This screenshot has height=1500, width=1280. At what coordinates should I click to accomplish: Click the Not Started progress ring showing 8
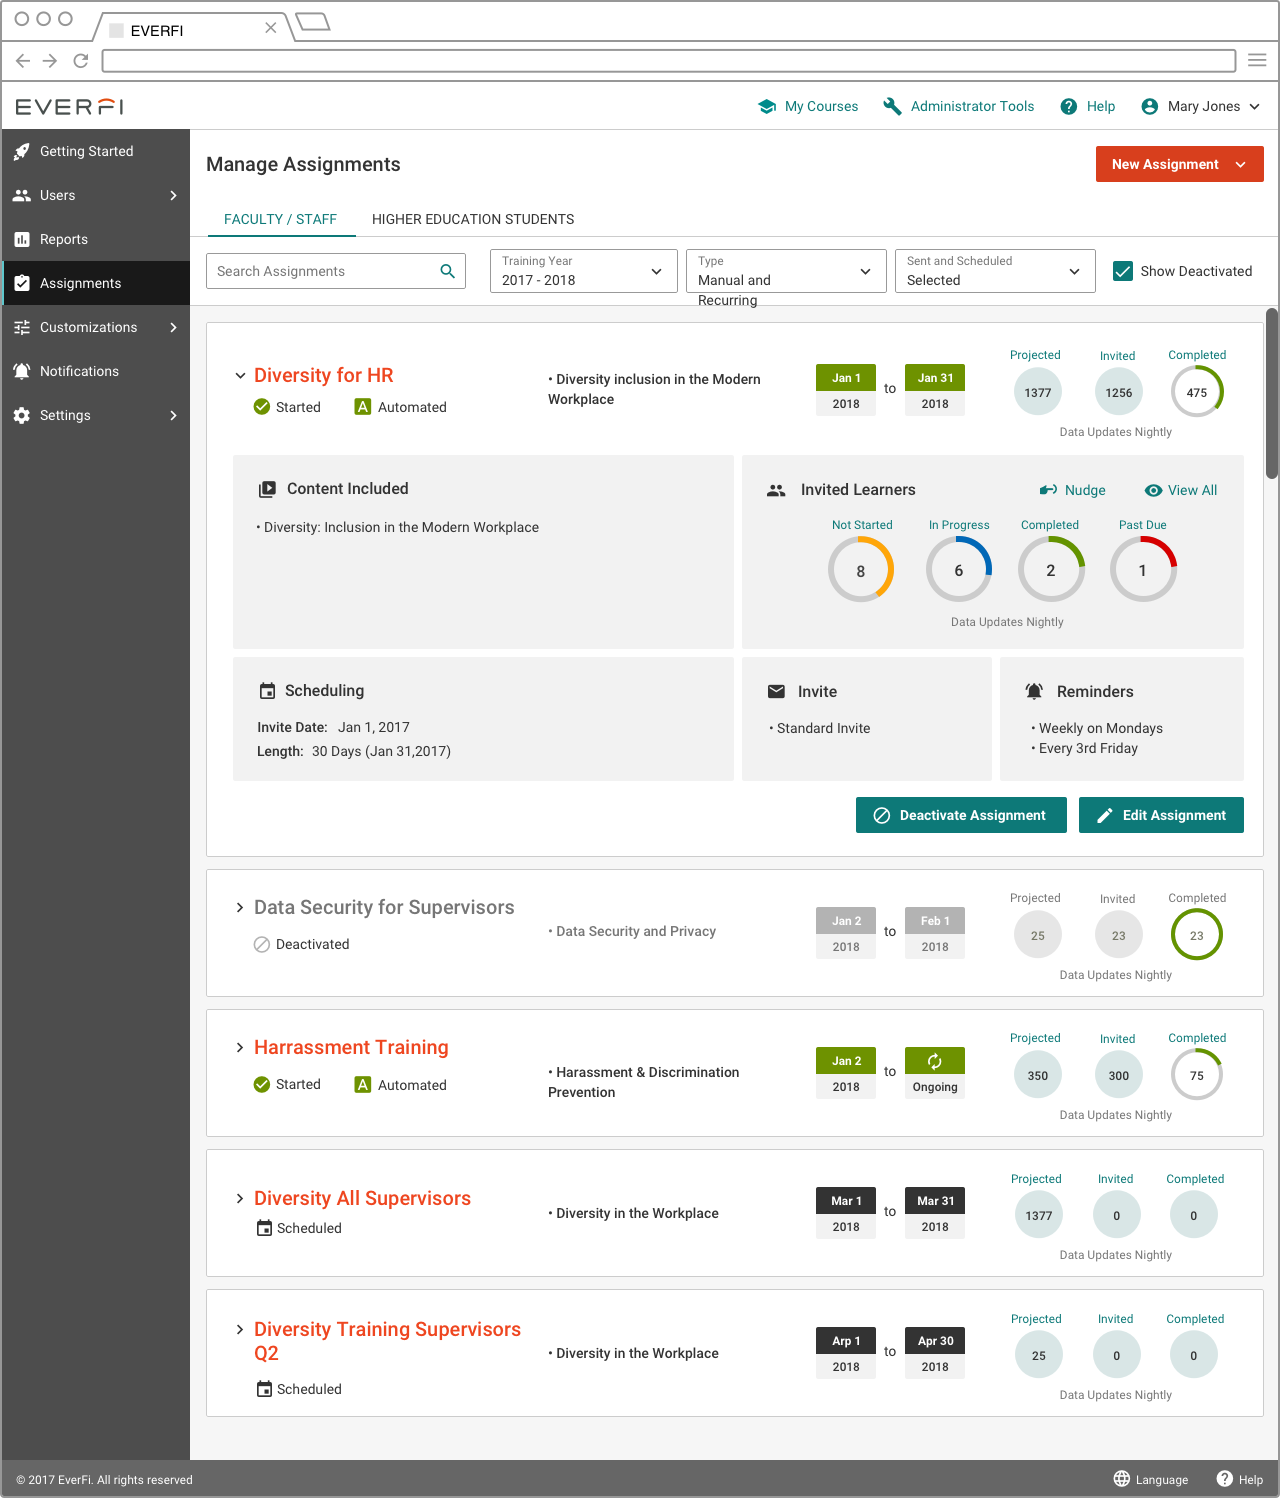coord(861,569)
